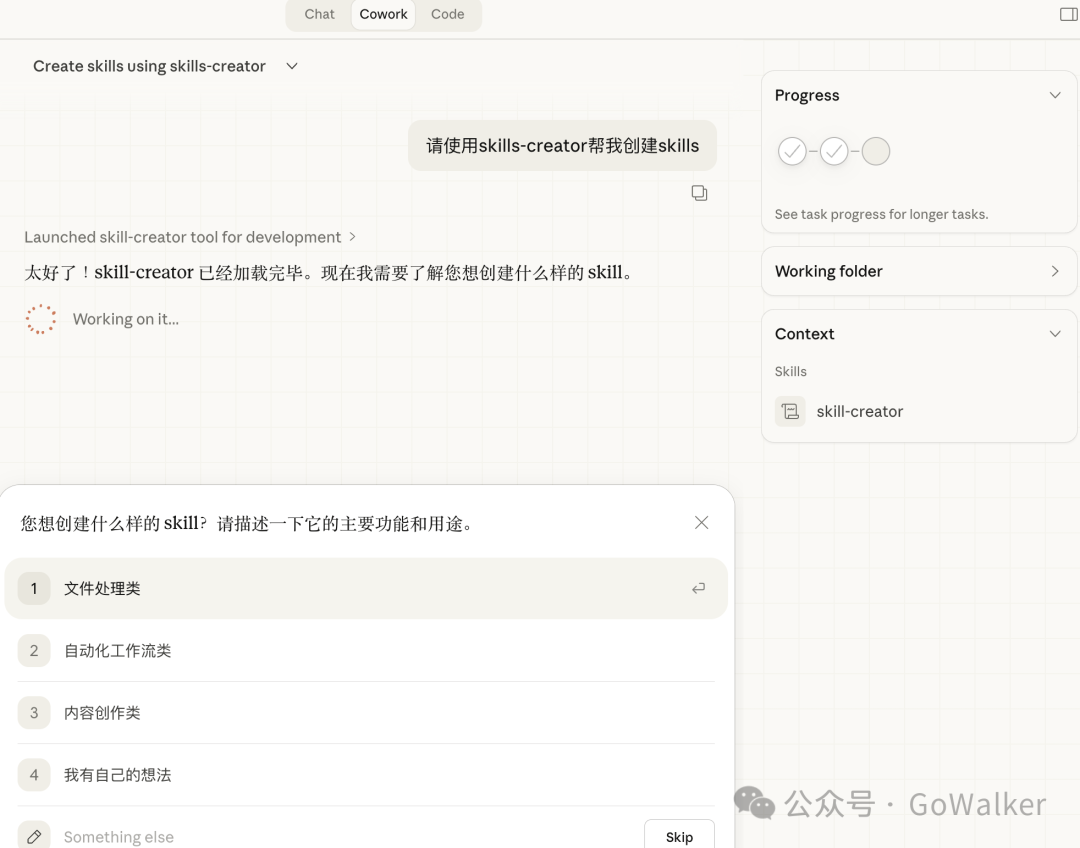The image size is (1080, 848).
Task: Expand the Working folder panel
Action: tap(919, 271)
